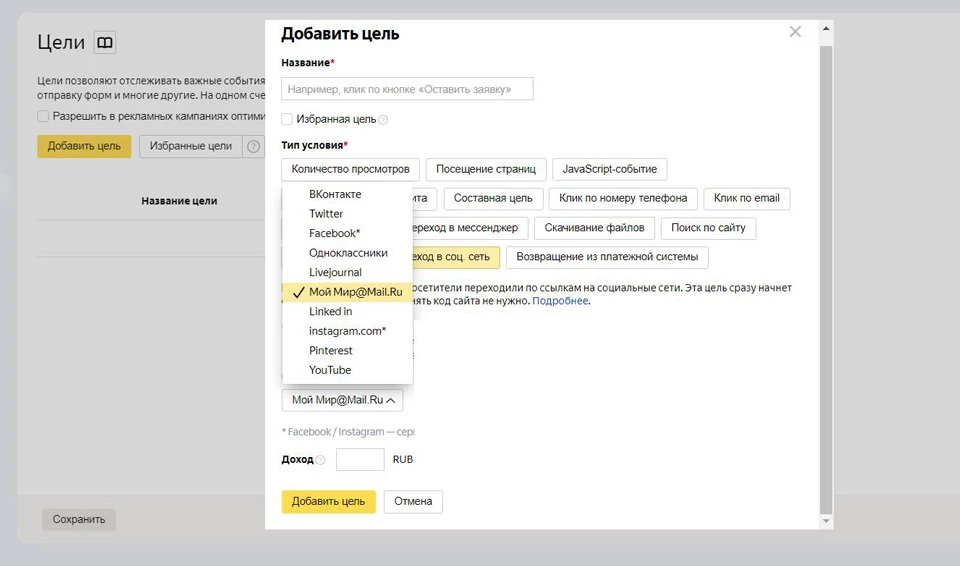Screen dimensions: 960x566
Task: Click yellow Добавить цель button in dialog
Action: [x=328, y=502]
